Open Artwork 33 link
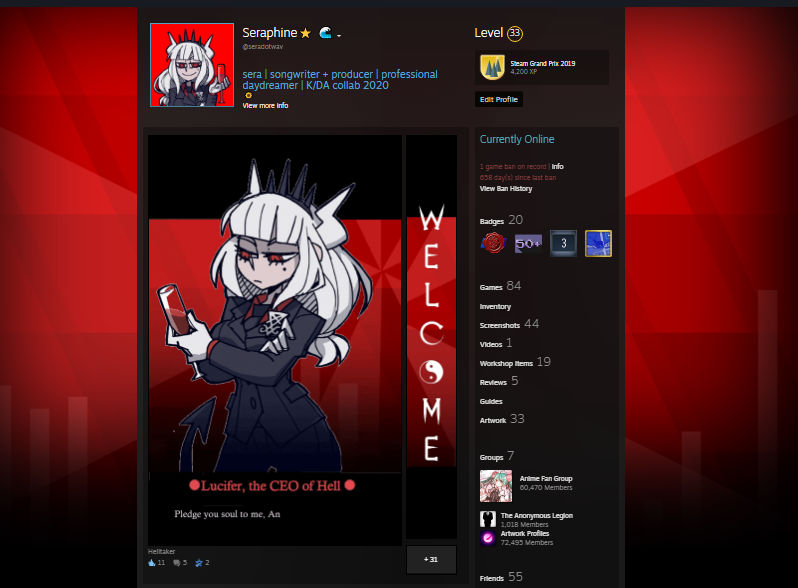Image resolution: width=798 pixels, height=588 pixels. click(x=502, y=419)
